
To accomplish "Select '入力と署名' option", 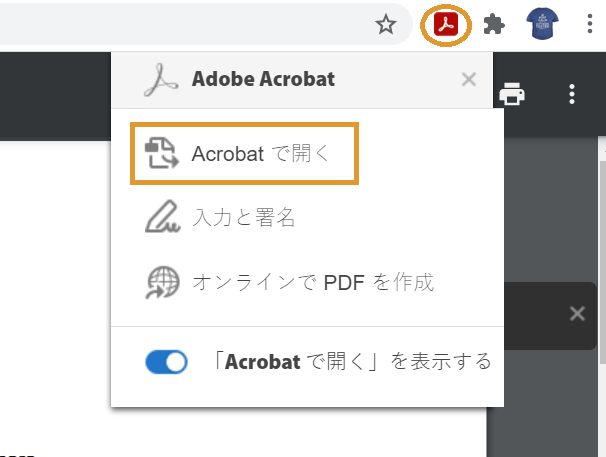I will tap(220, 217).
